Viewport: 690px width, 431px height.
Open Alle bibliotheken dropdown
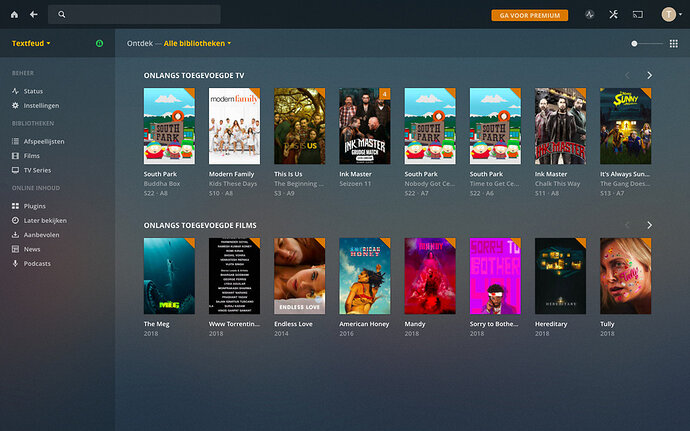(197, 43)
